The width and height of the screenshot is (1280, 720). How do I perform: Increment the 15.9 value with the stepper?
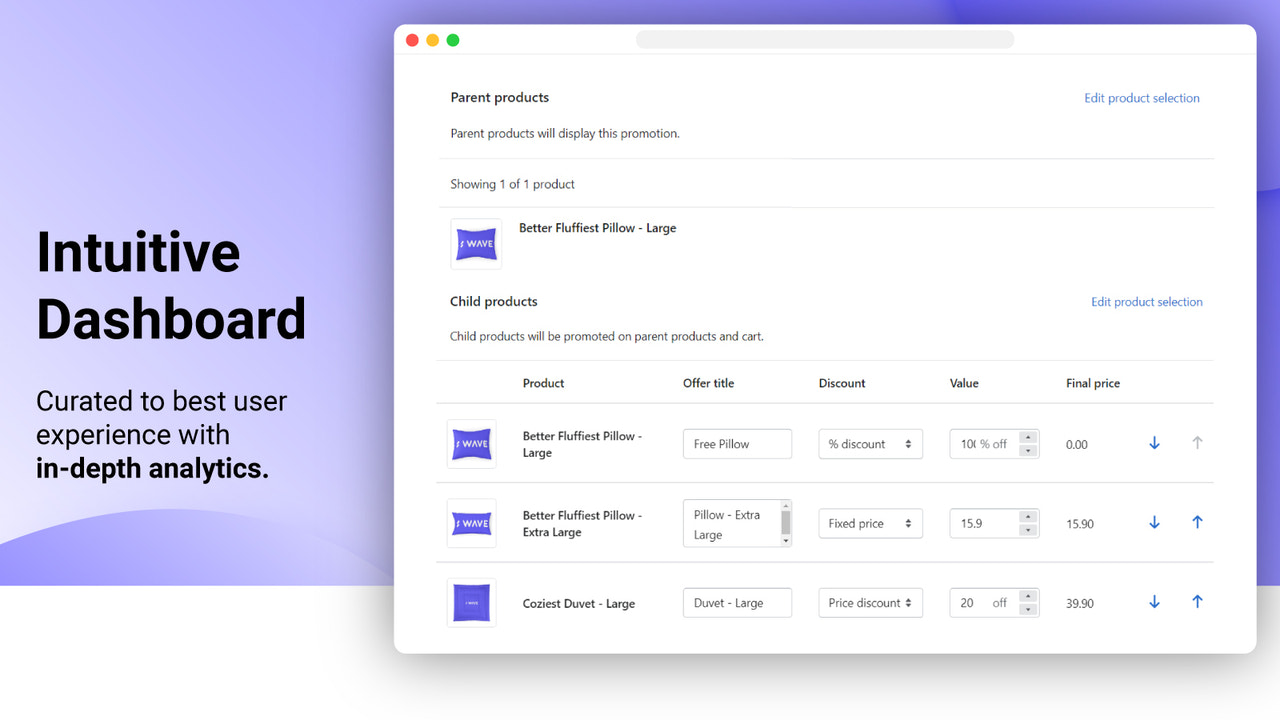pos(1028,517)
